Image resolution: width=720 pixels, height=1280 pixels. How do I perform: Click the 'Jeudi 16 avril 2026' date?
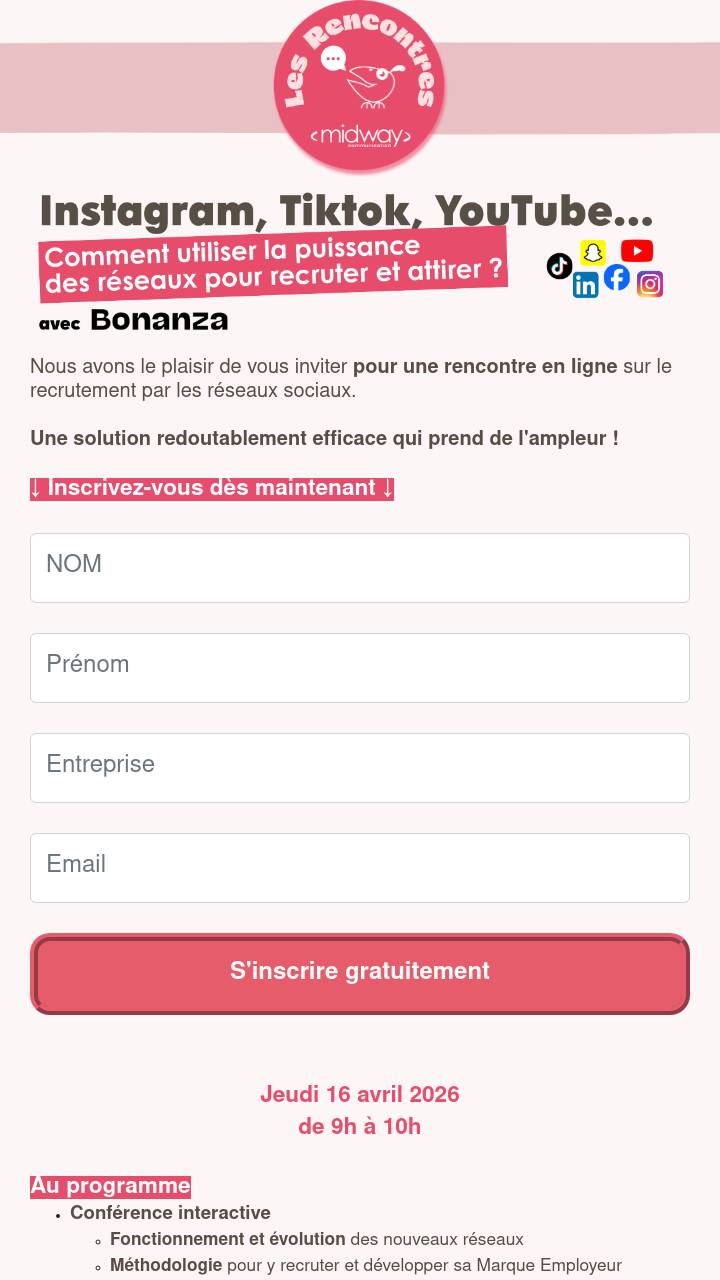360,1094
